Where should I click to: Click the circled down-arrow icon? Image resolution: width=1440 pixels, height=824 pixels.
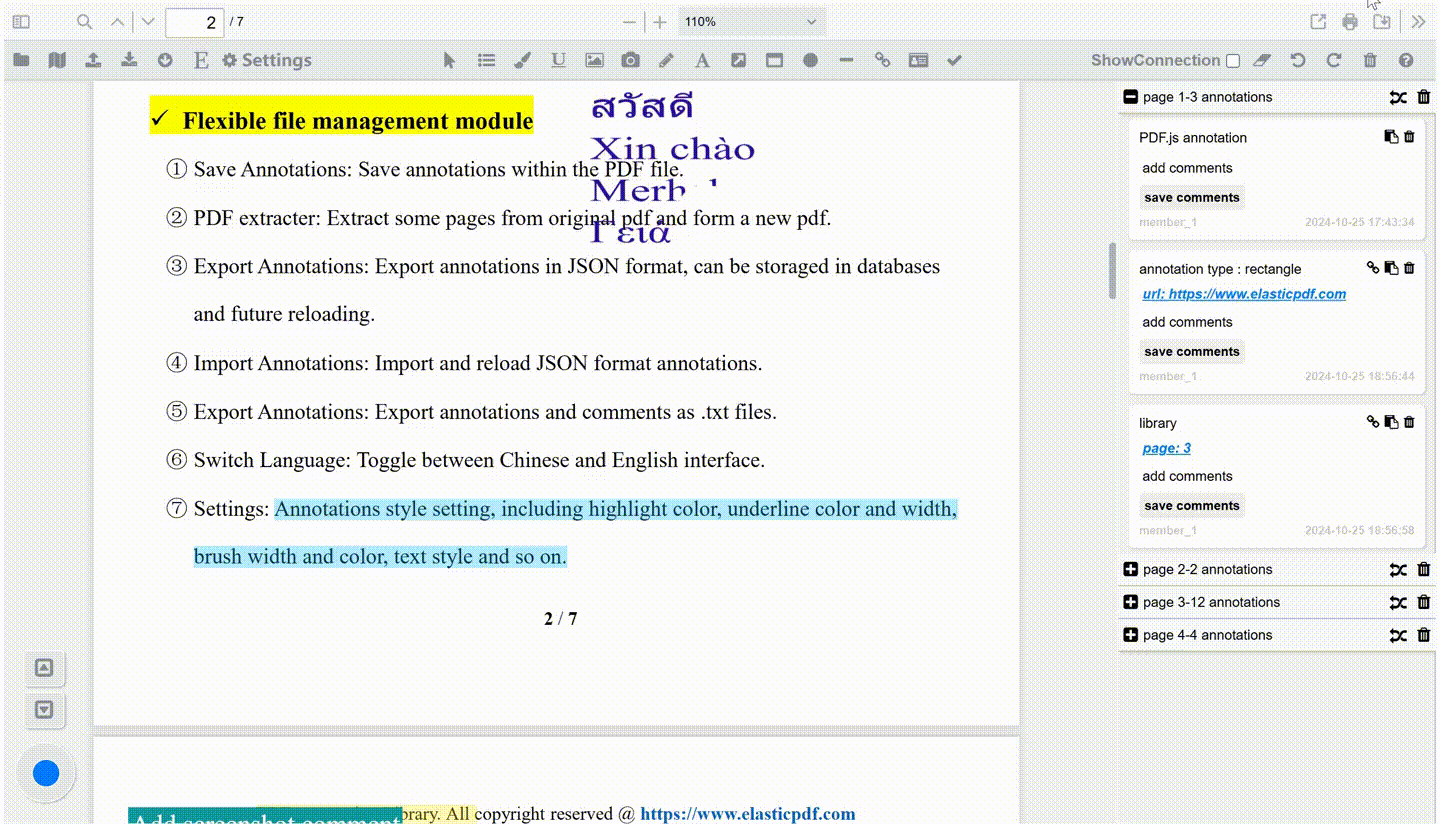click(x=165, y=60)
